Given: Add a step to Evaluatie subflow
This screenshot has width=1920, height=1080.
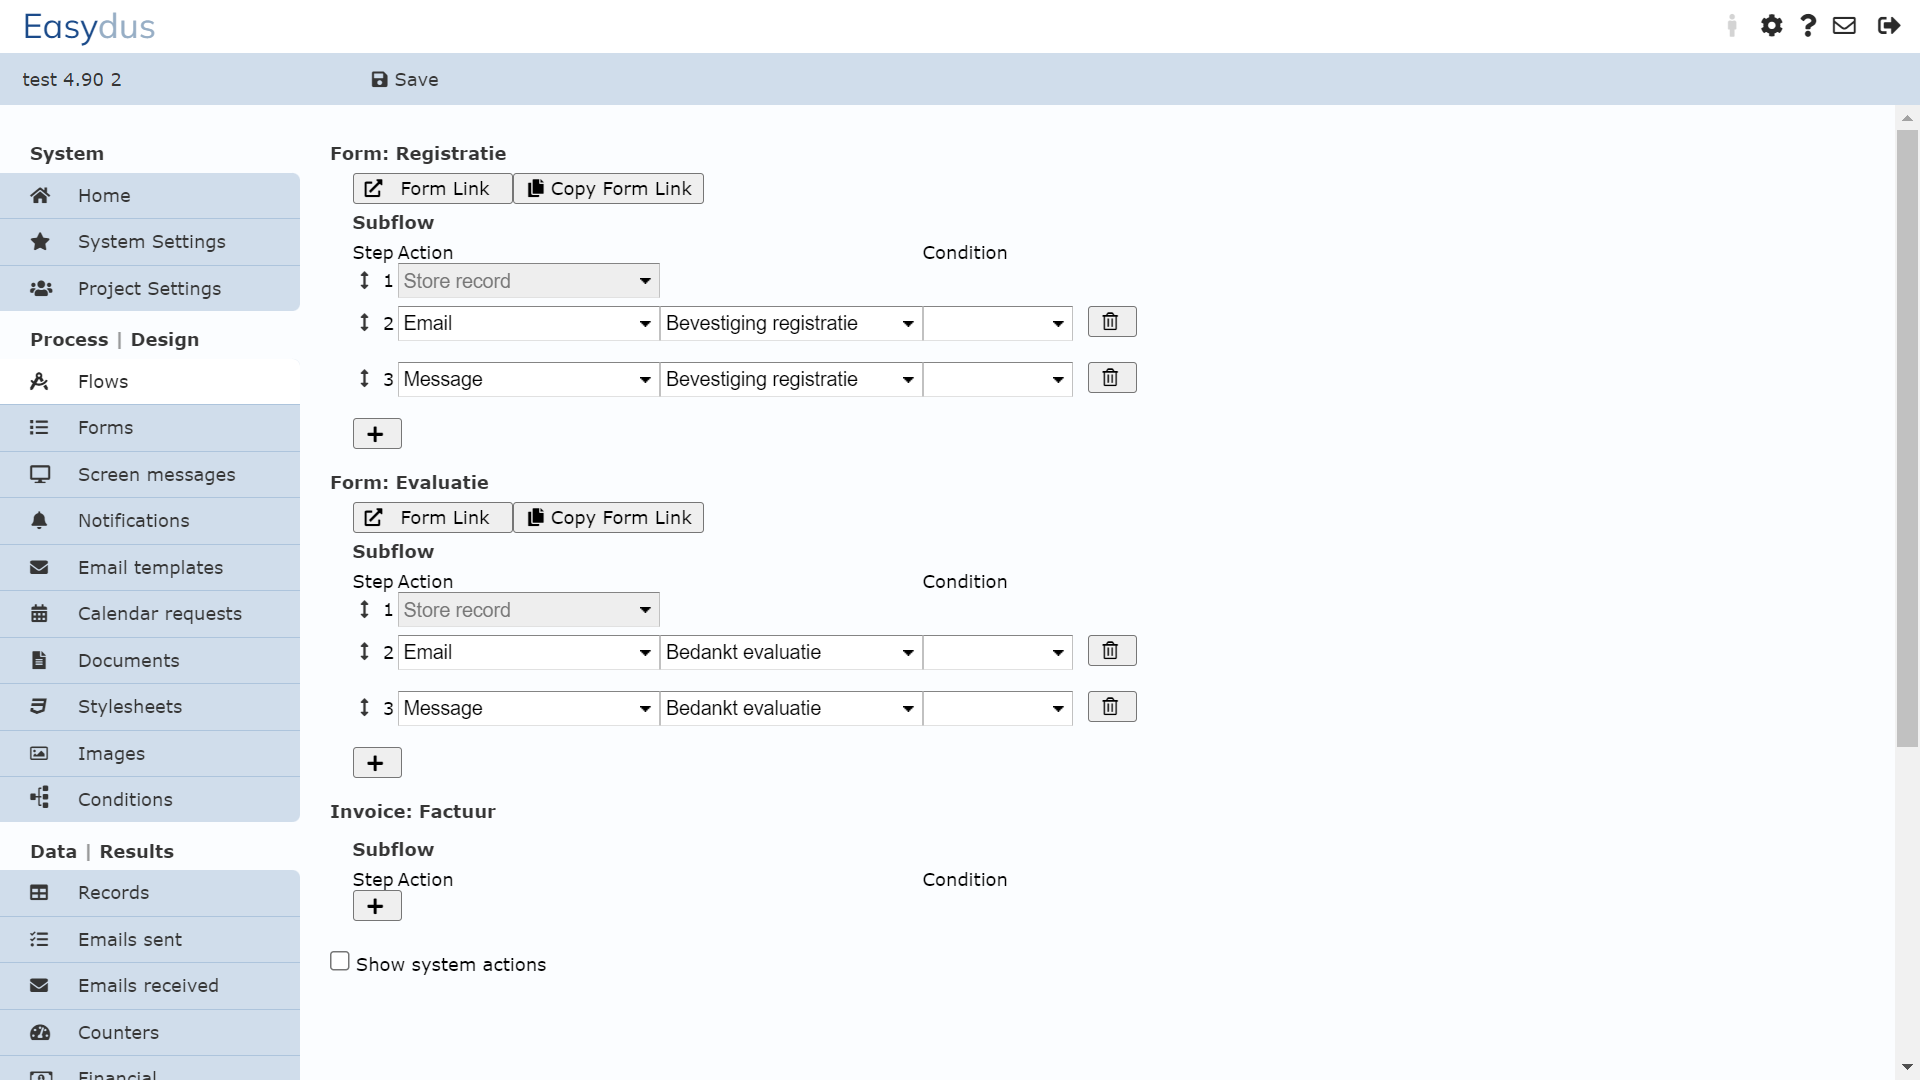Looking at the screenshot, I should tap(377, 763).
